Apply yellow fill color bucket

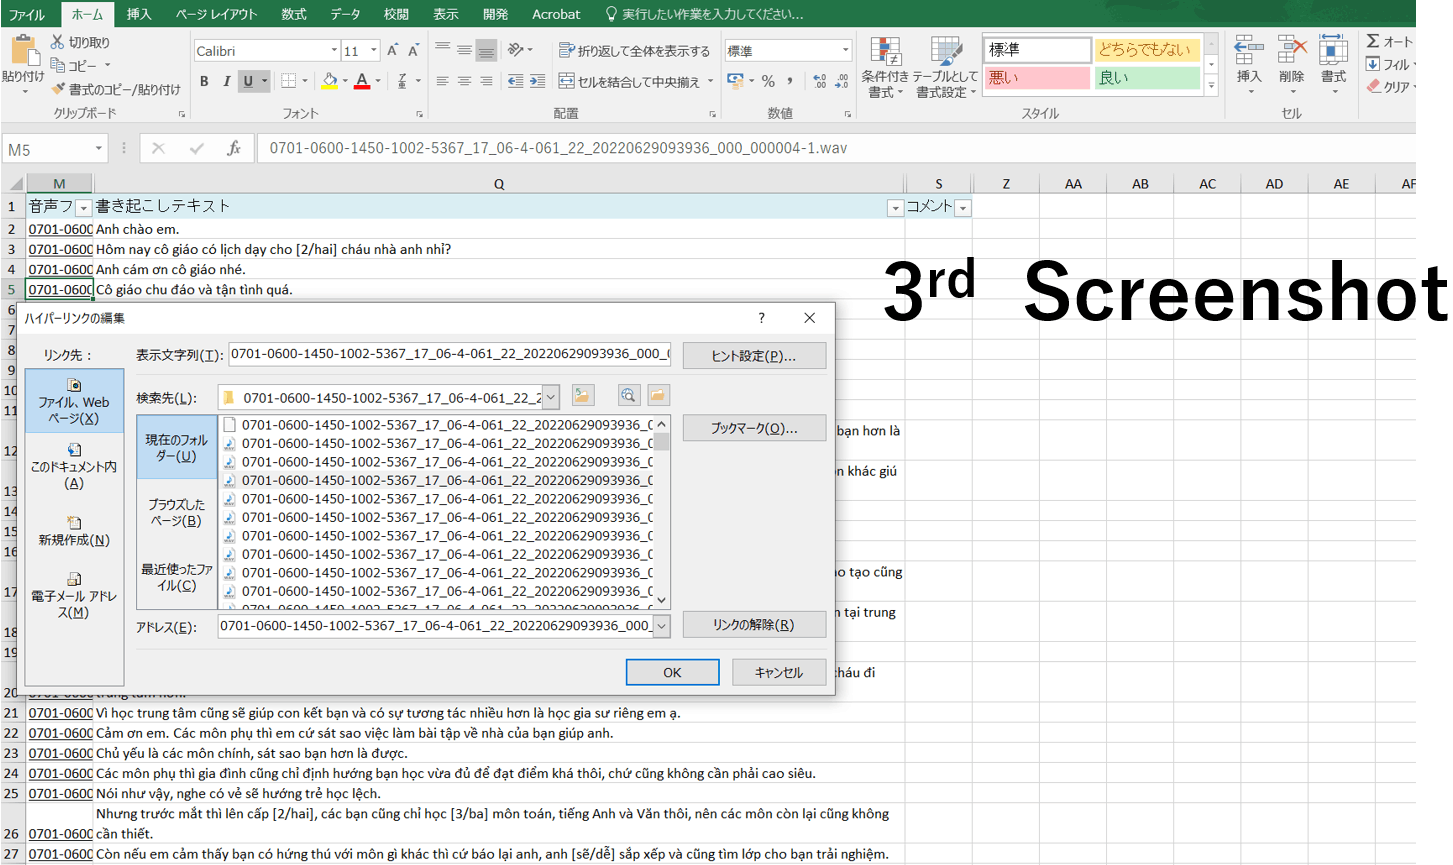pyautogui.click(x=330, y=81)
